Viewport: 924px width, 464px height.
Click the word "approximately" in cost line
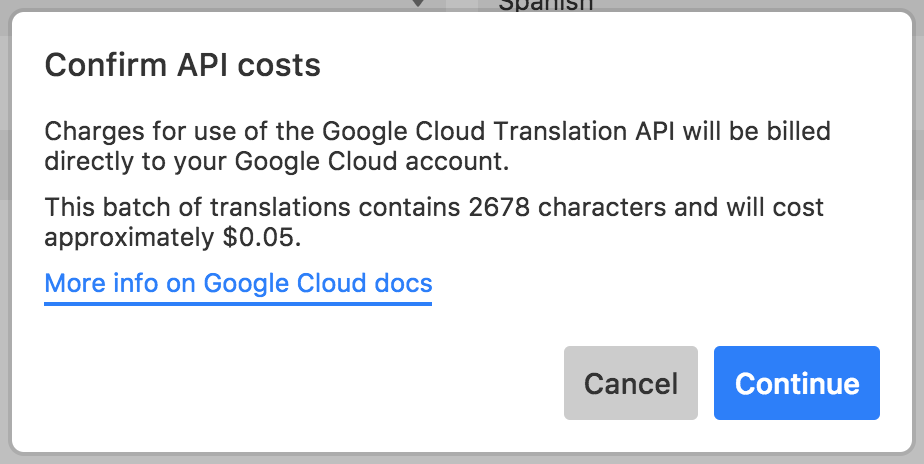[130, 239]
